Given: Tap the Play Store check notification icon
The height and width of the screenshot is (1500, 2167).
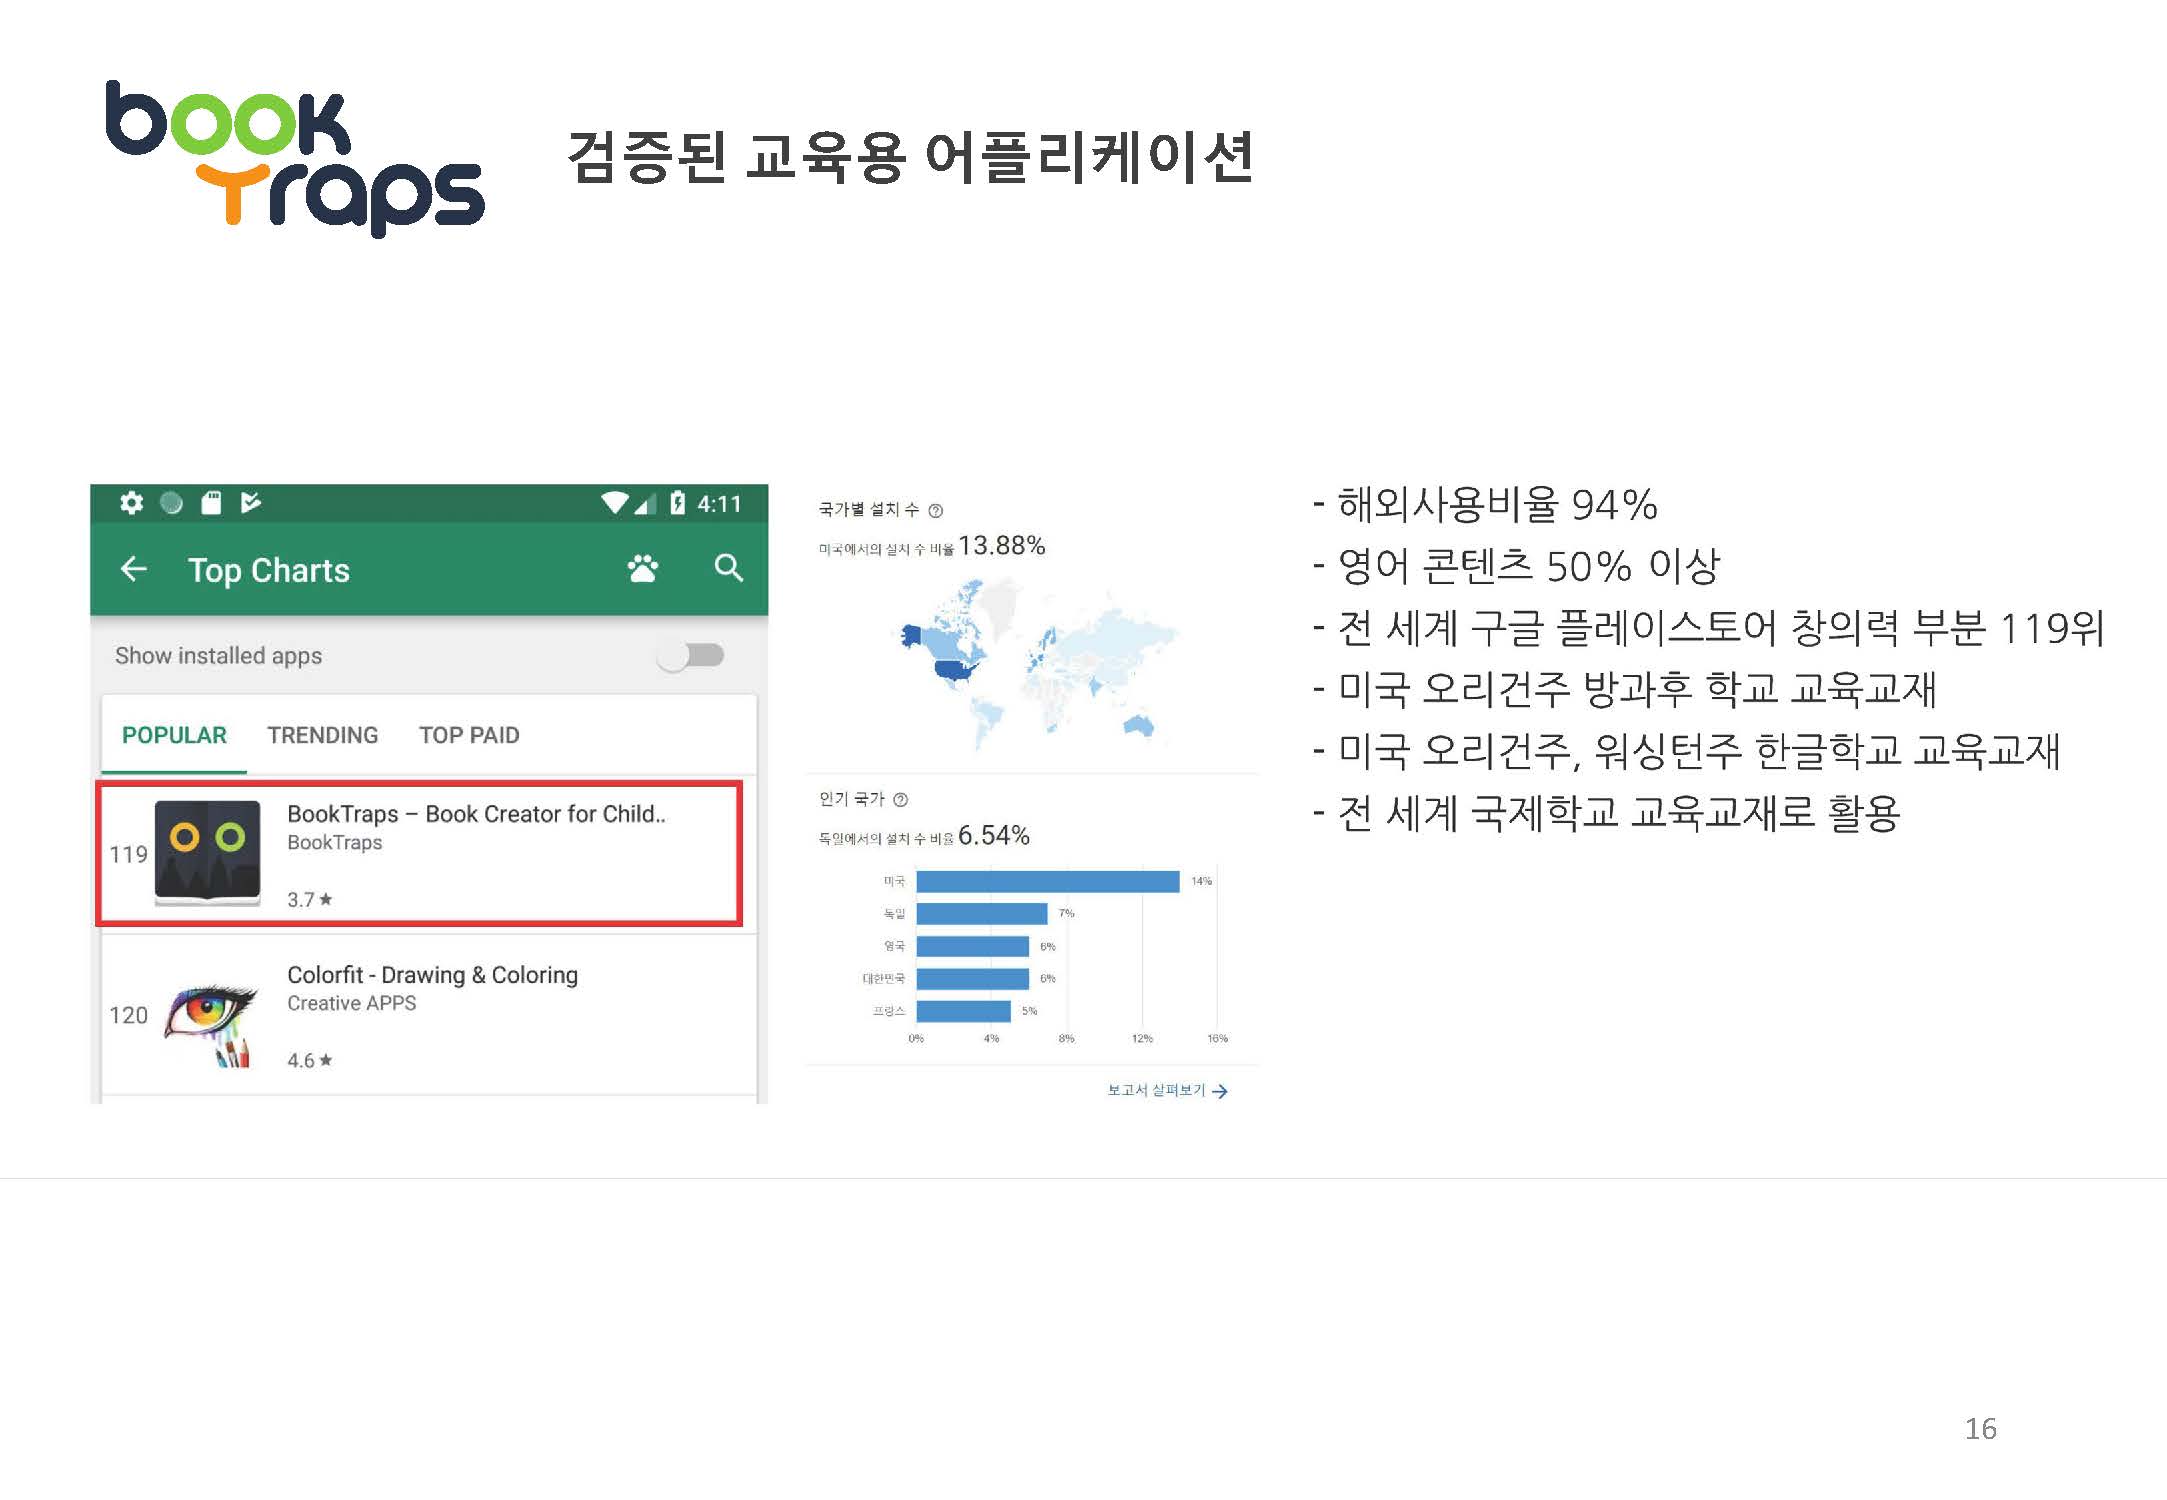Looking at the screenshot, I should coord(251,502).
